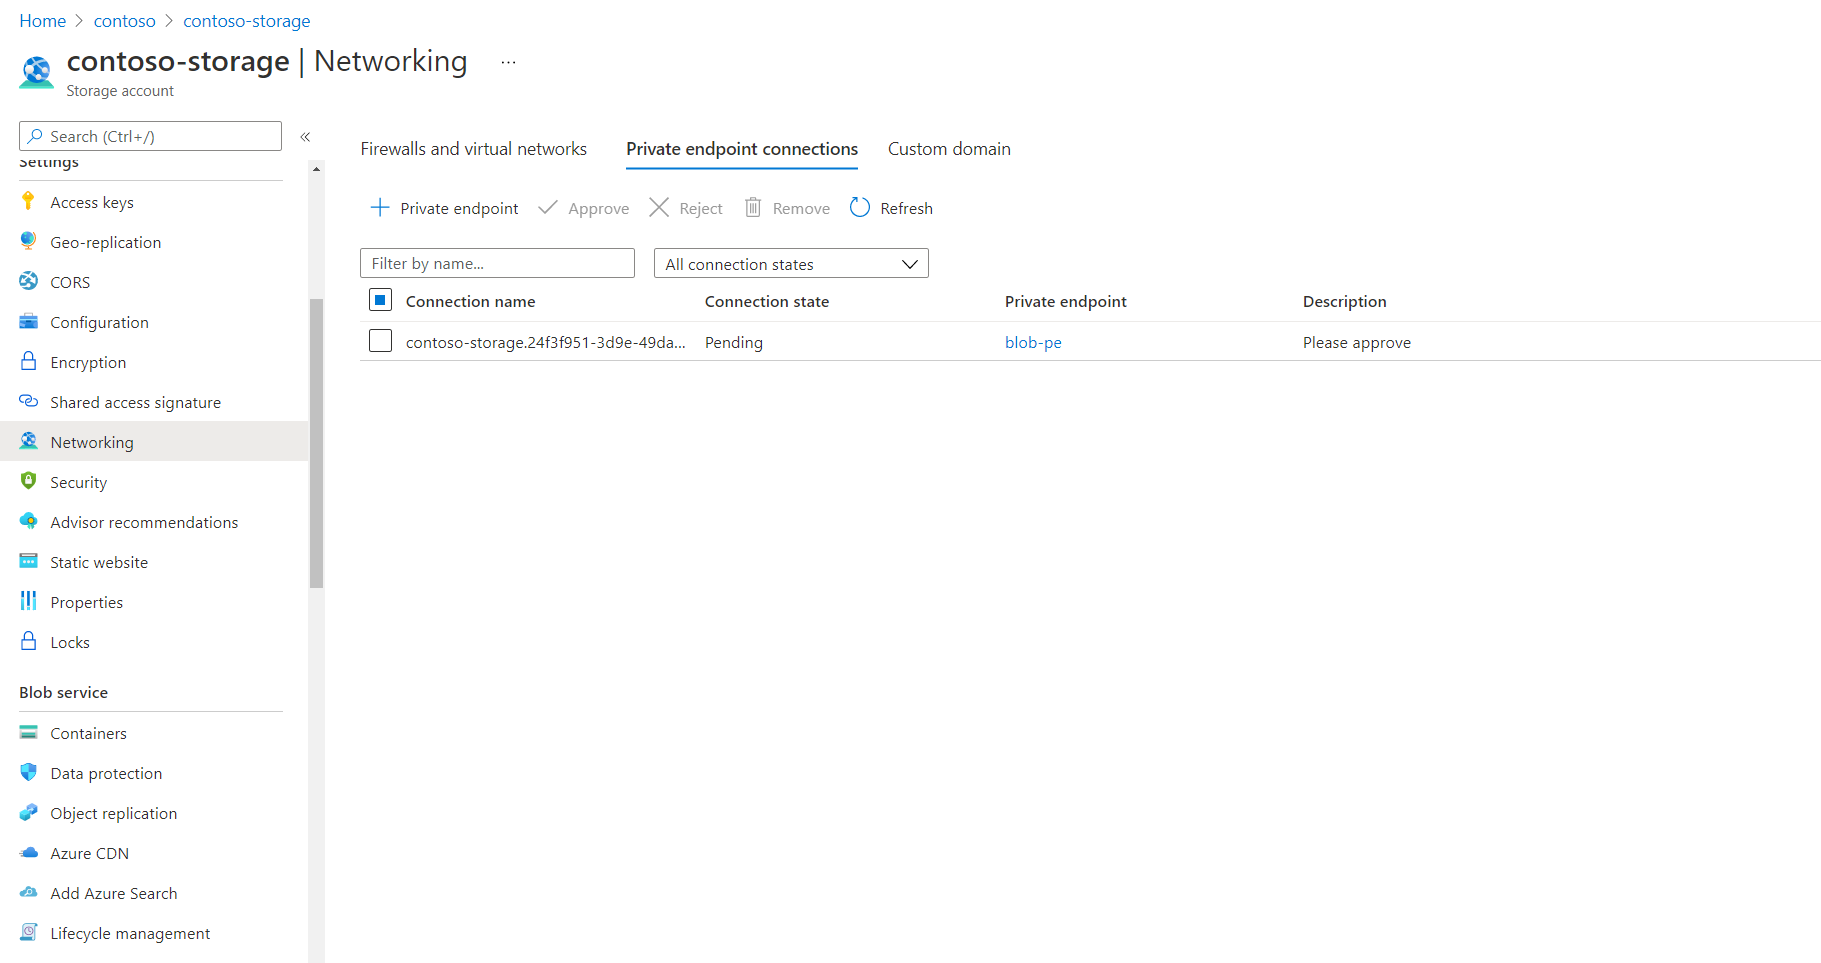Click the Pending connection state cell
The height and width of the screenshot is (963, 1821).
(734, 342)
